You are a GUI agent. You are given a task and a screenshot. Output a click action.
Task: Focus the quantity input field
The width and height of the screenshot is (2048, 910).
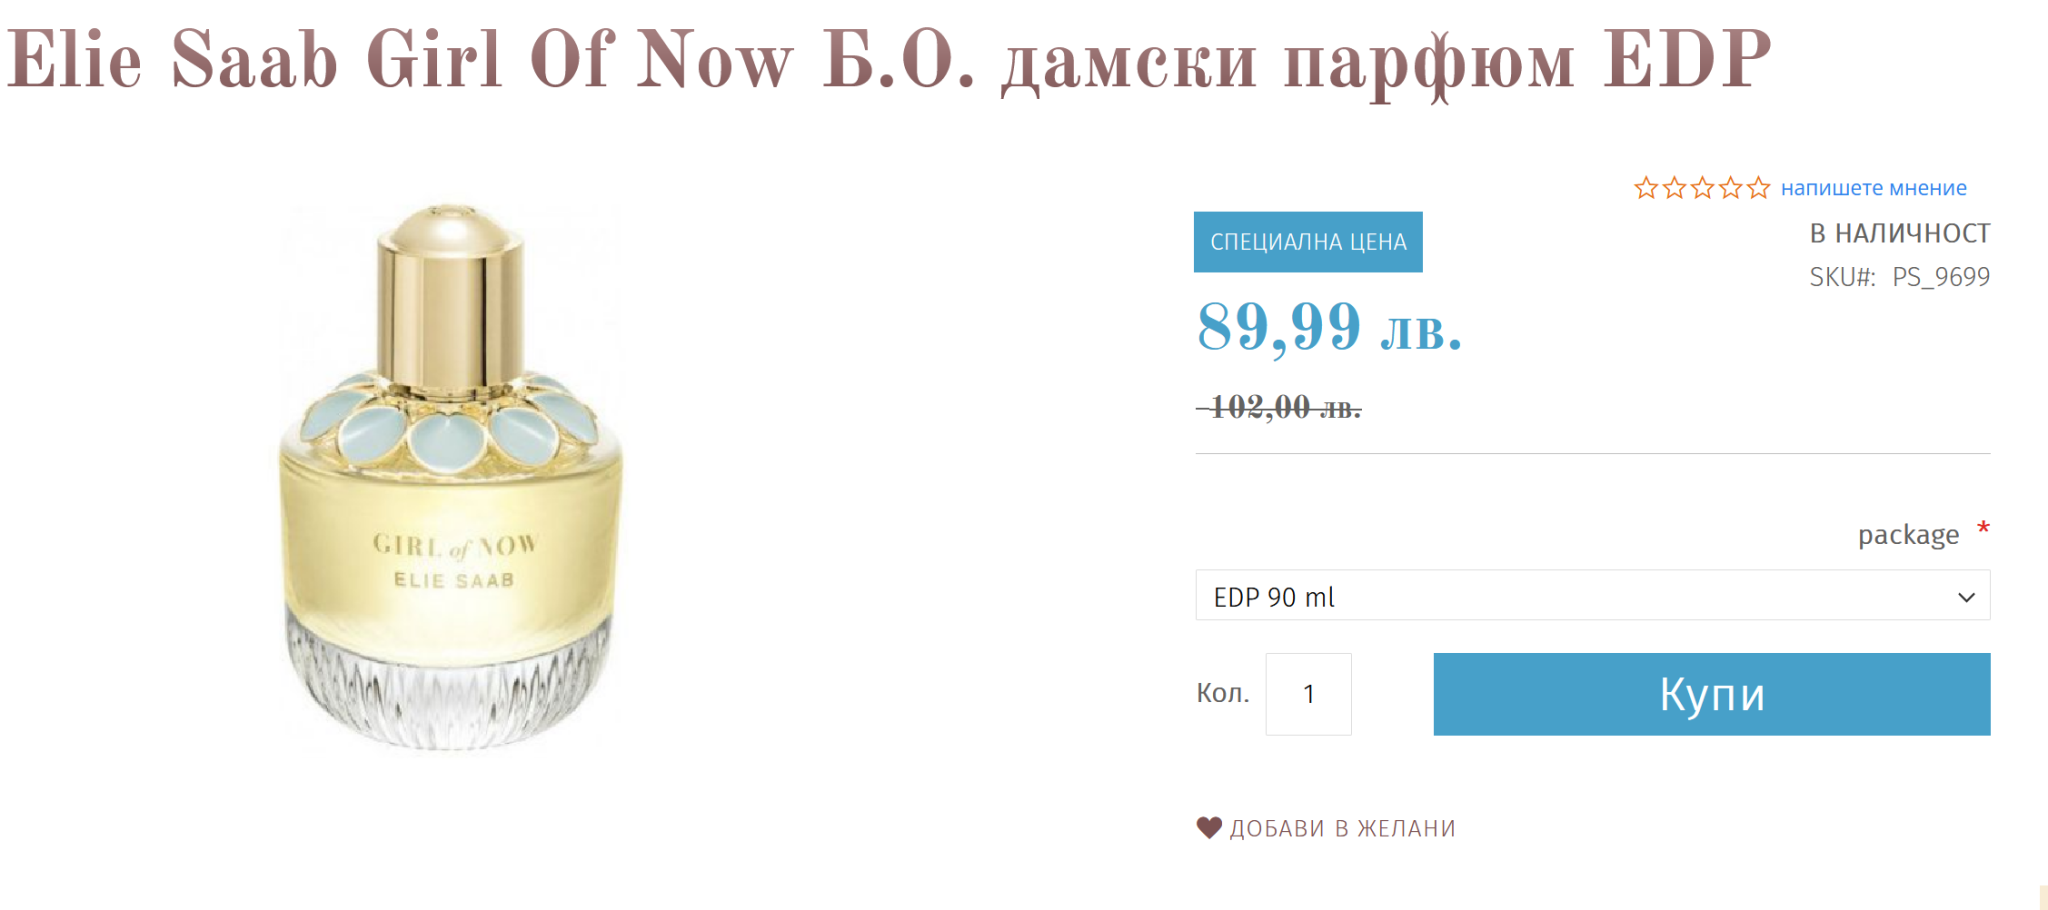(x=1308, y=694)
